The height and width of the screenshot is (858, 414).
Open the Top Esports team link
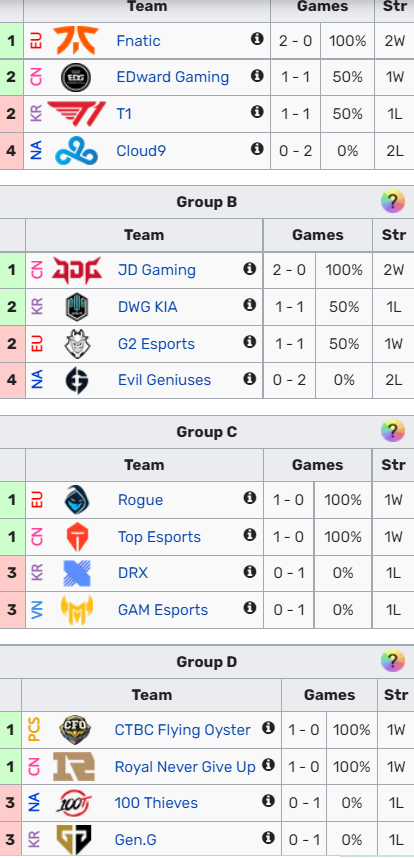pyautogui.click(x=159, y=537)
